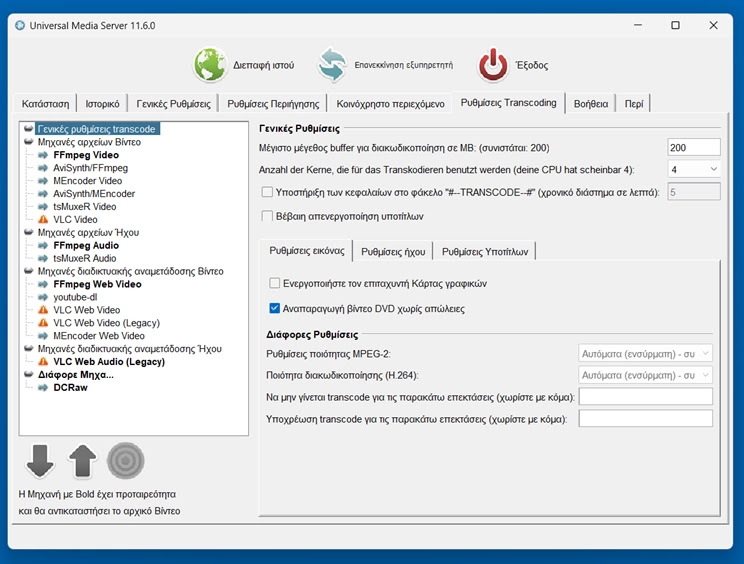744x564 pixels.
Task: Click the chapter interval minutes field
Action: click(x=694, y=192)
